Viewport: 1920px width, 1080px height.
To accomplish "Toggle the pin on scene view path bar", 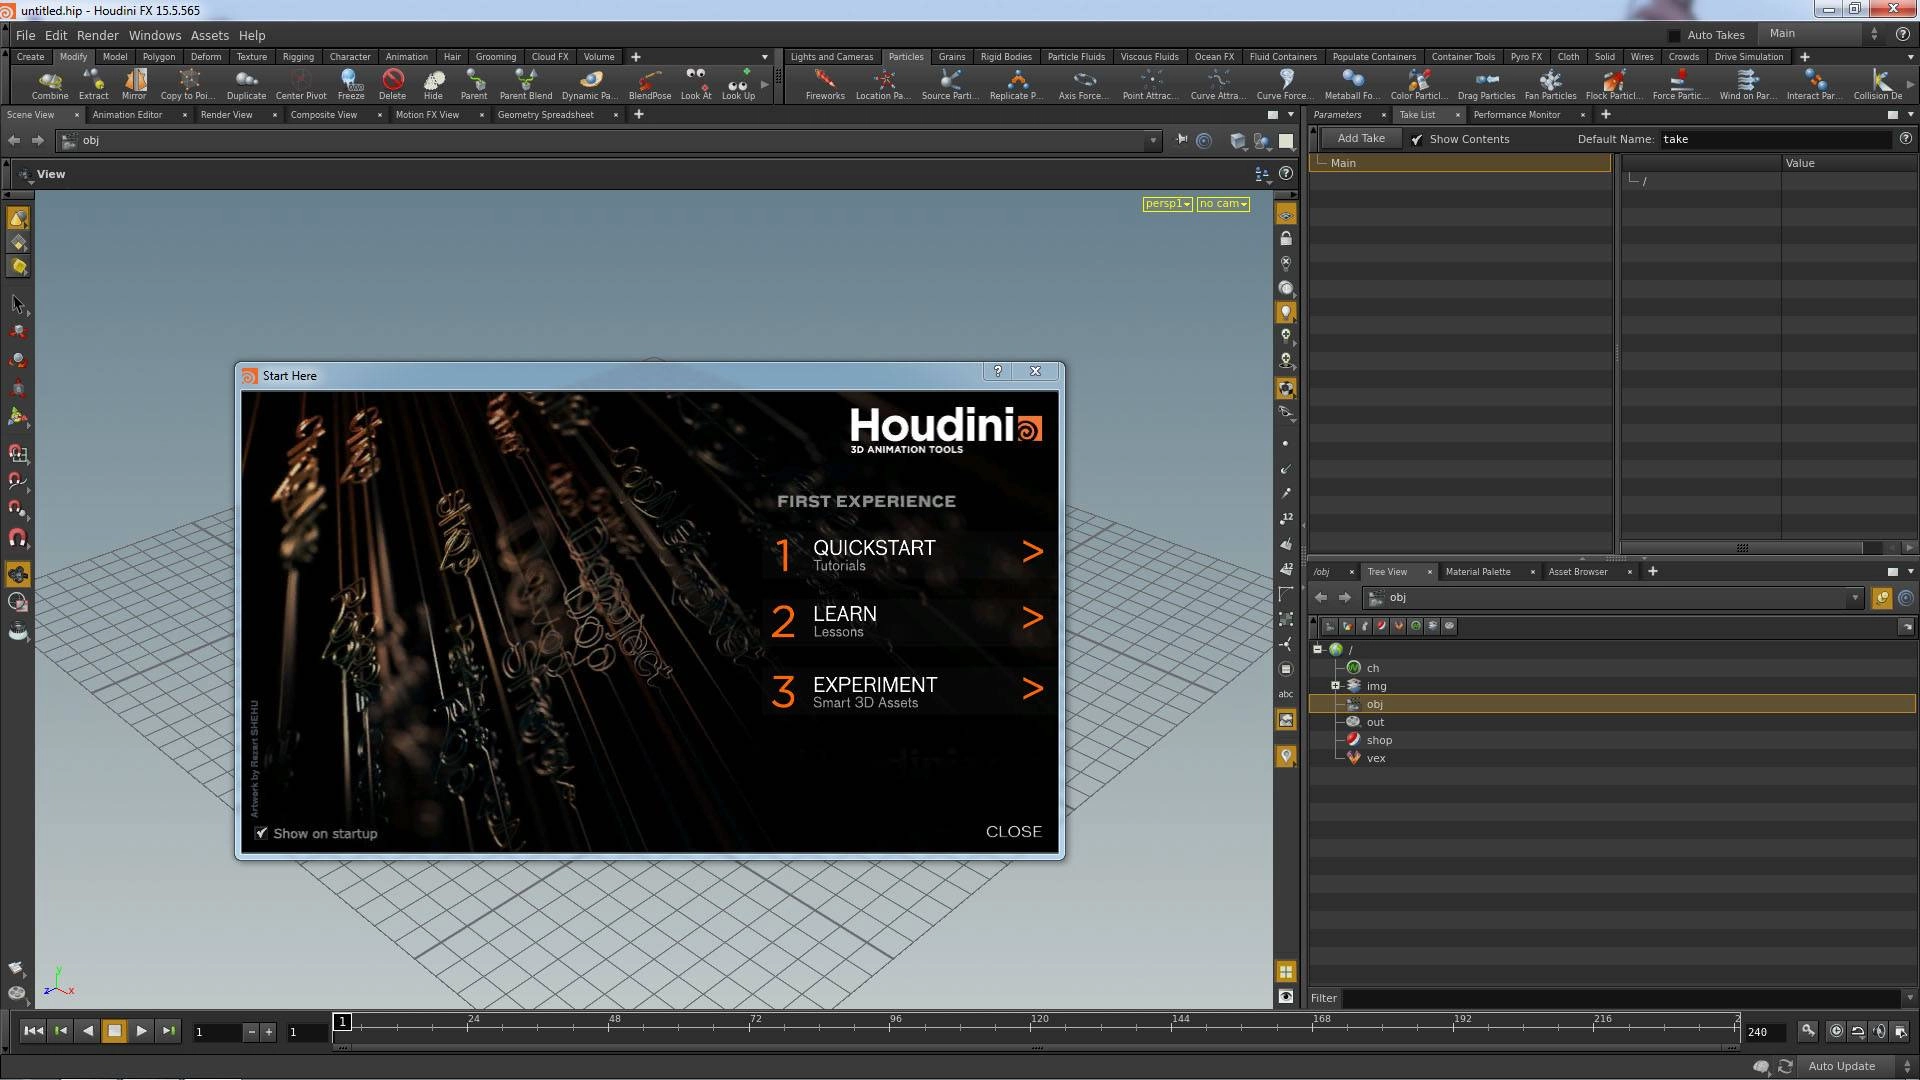I will [x=1181, y=140].
